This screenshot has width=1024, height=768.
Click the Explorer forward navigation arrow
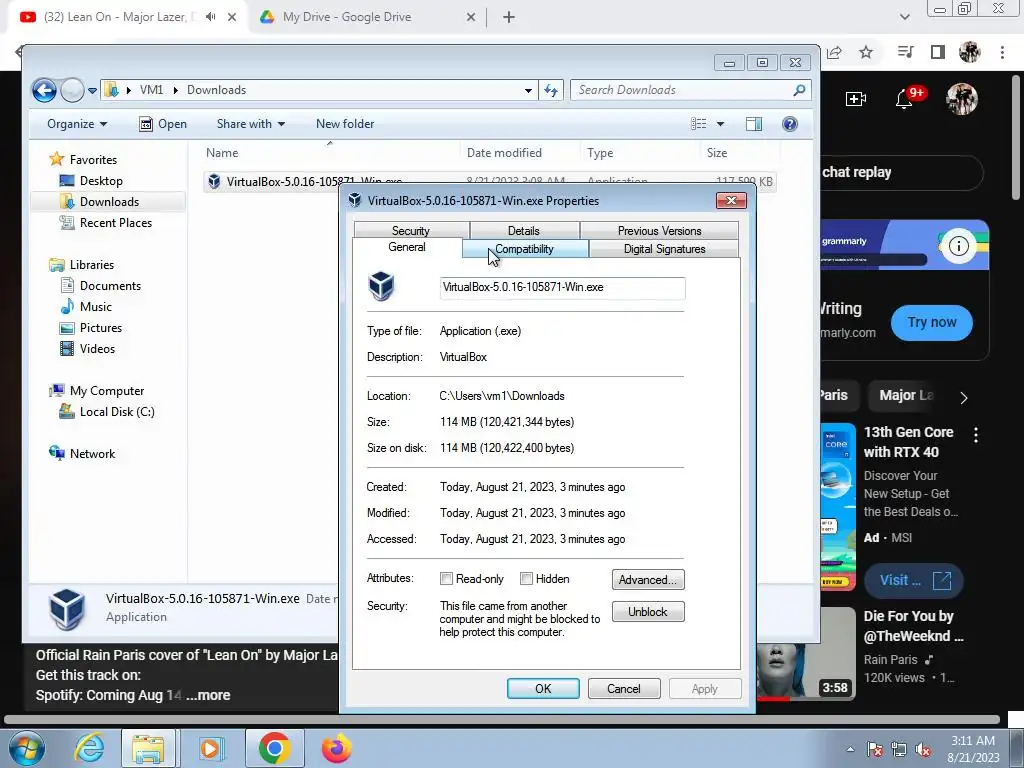(x=72, y=90)
